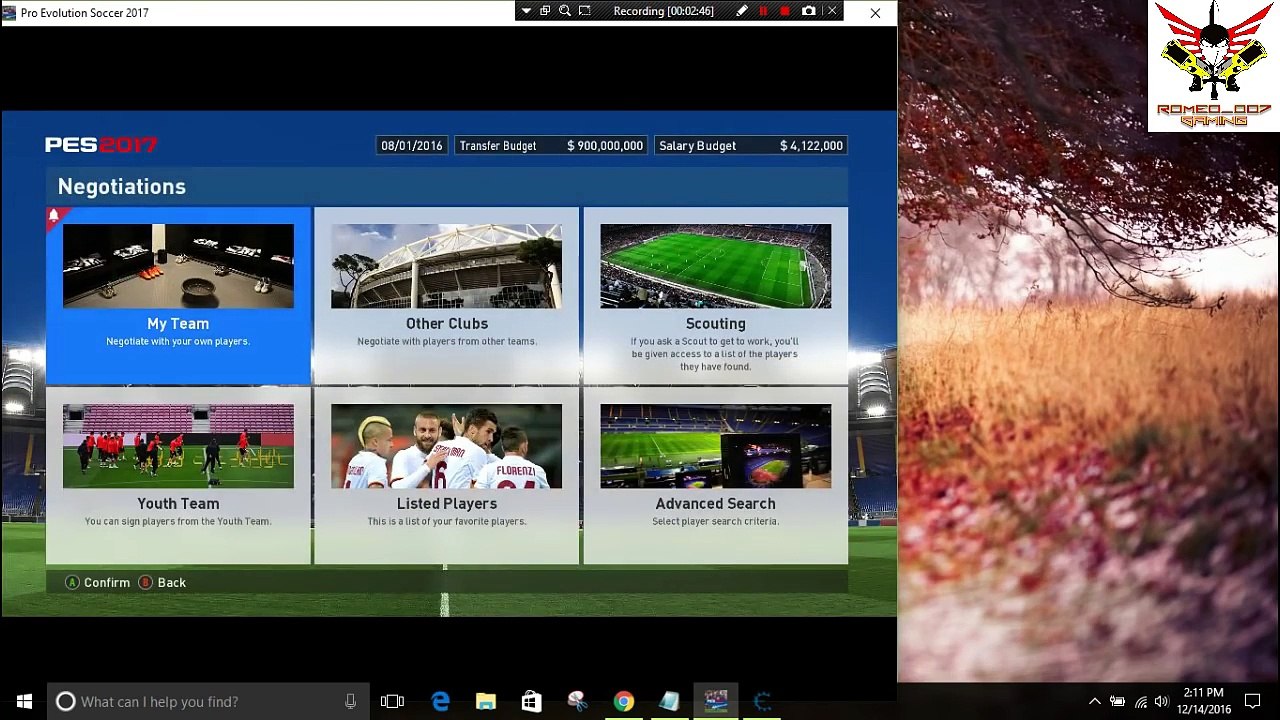Image resolution: width=1280 pixels, height=720 pixels.
Task: Open the Action Center notifications icon
Action: click(1253, 702)
